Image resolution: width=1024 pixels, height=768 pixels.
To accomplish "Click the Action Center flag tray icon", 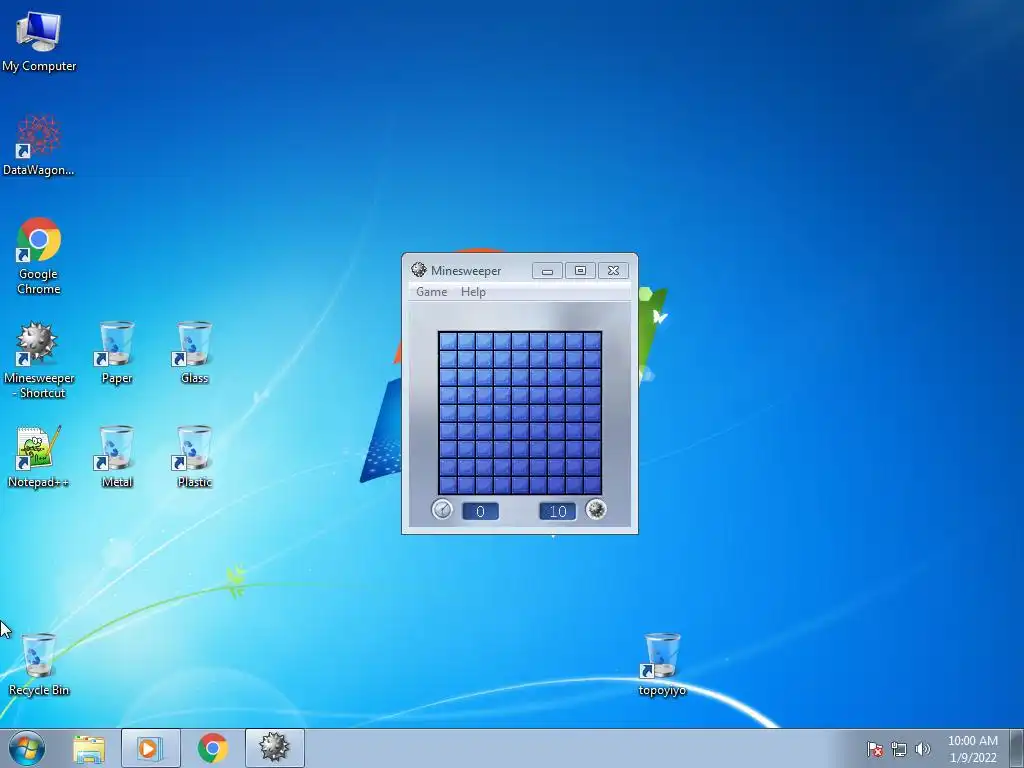I will coord(874,749).
